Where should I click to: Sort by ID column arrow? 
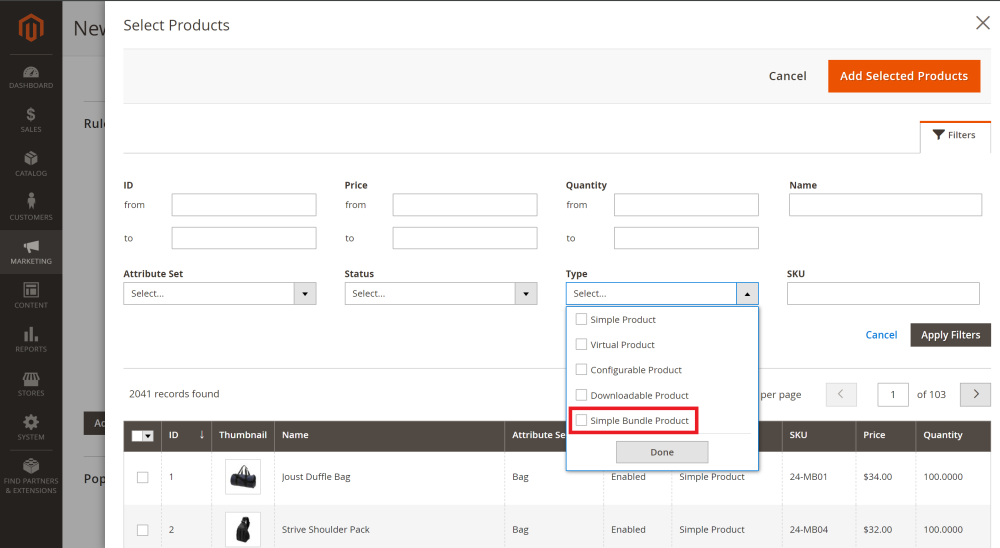pyautogui.click(x=202, y=434)
